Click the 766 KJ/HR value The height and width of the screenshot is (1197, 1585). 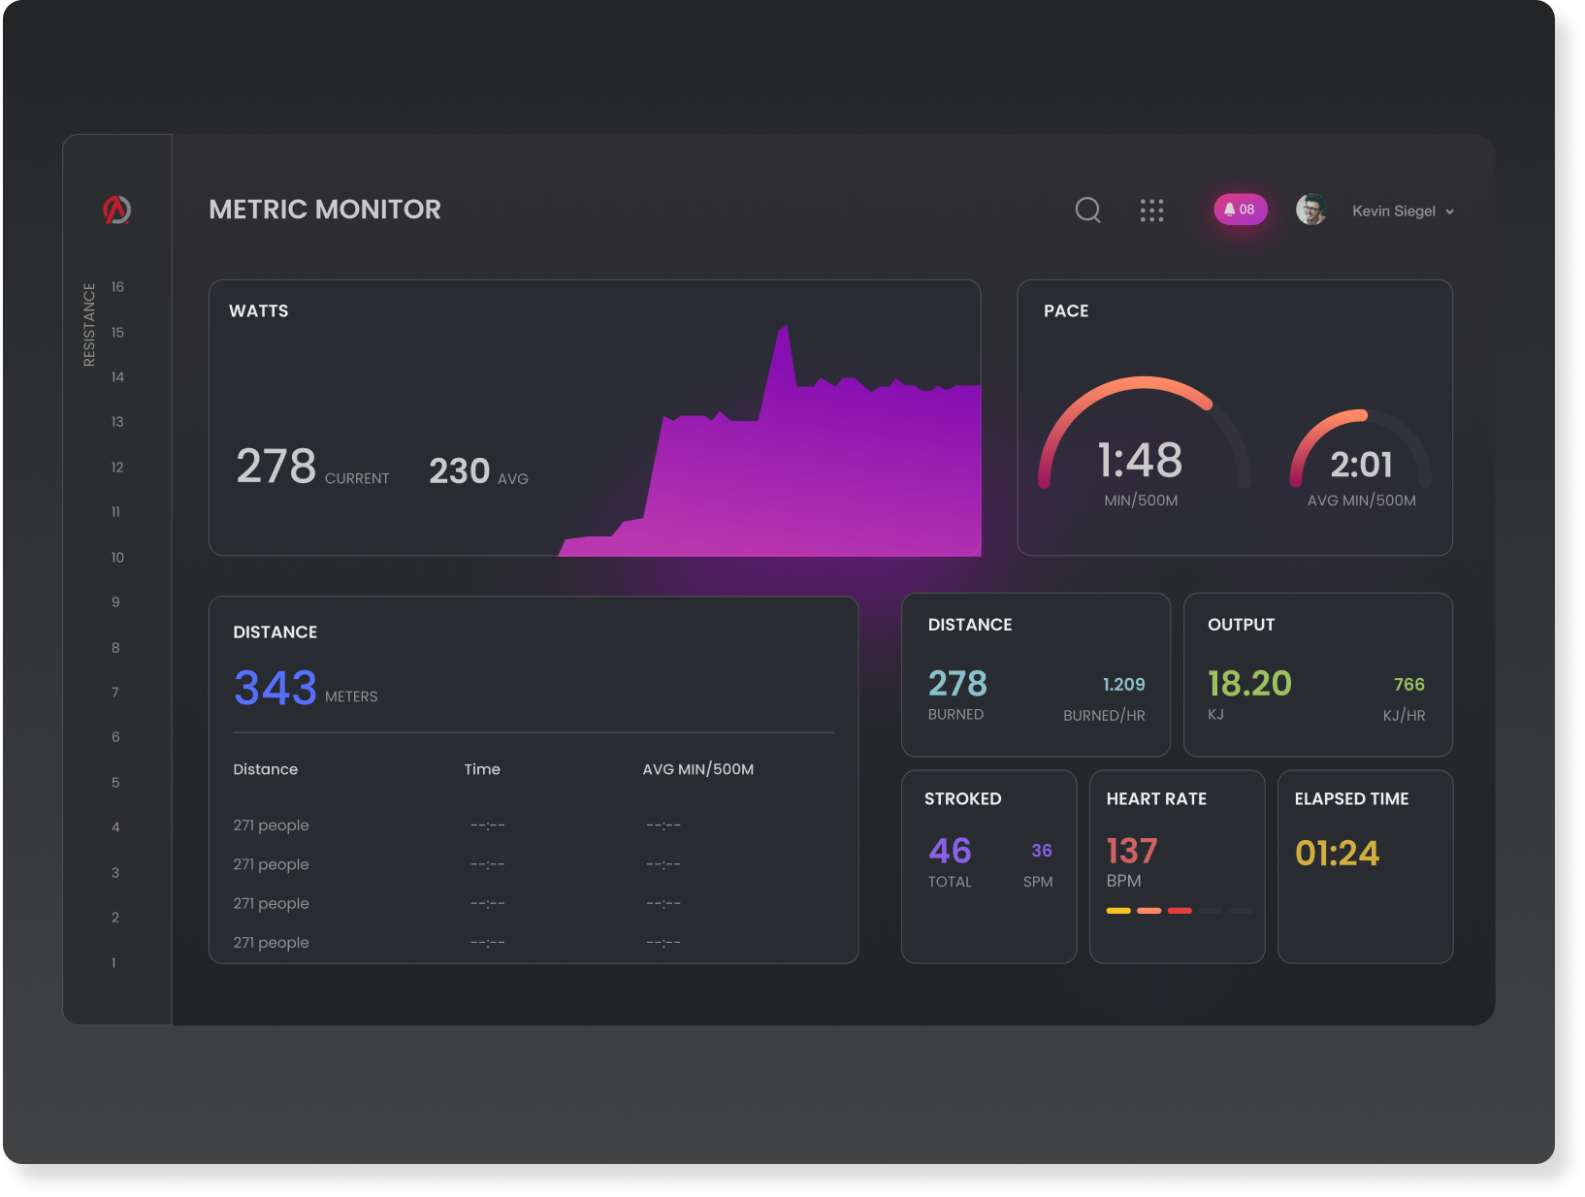[1409, 684]
